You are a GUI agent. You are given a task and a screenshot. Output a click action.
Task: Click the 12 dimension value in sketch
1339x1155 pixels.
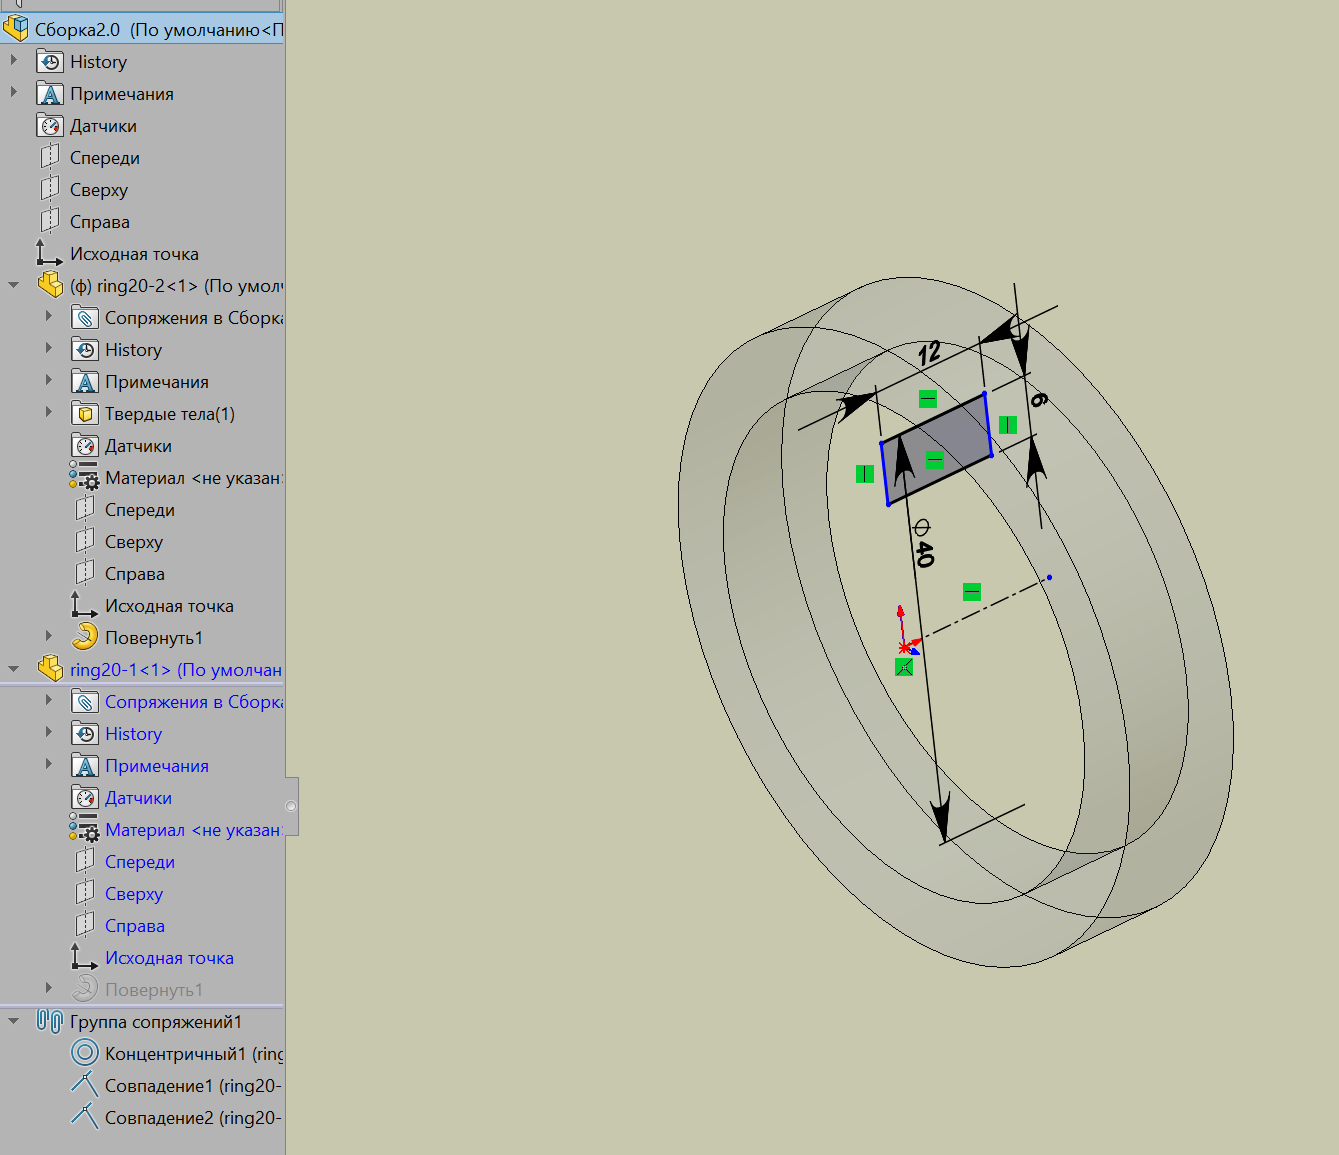click(929, 352)
